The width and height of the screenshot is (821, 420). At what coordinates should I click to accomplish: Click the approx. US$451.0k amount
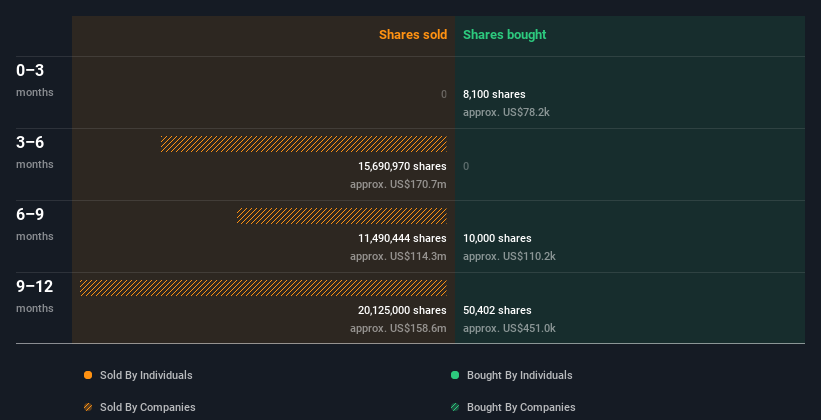click(509, 328)
